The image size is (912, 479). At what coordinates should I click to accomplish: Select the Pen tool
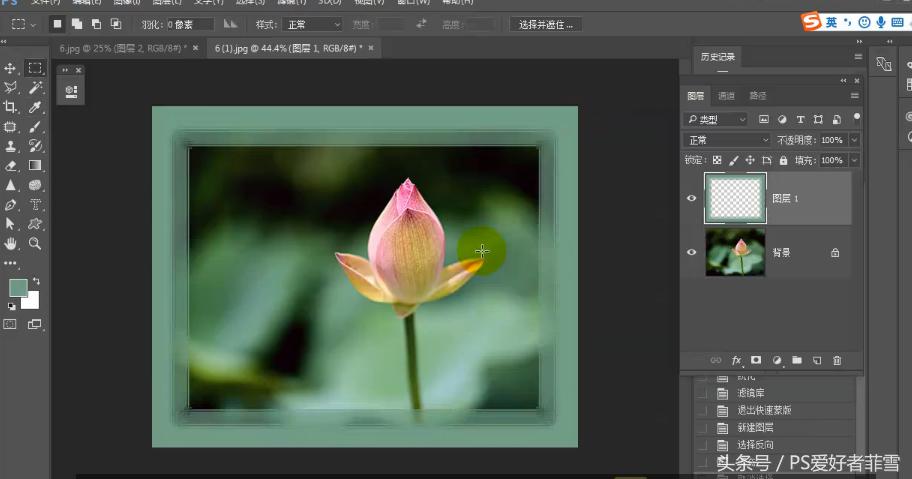[x=10, y=205]
